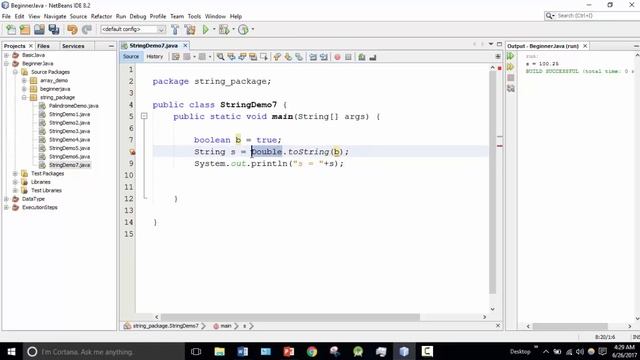
Task: Open Word from the taskbar
Action: [242, 351]
